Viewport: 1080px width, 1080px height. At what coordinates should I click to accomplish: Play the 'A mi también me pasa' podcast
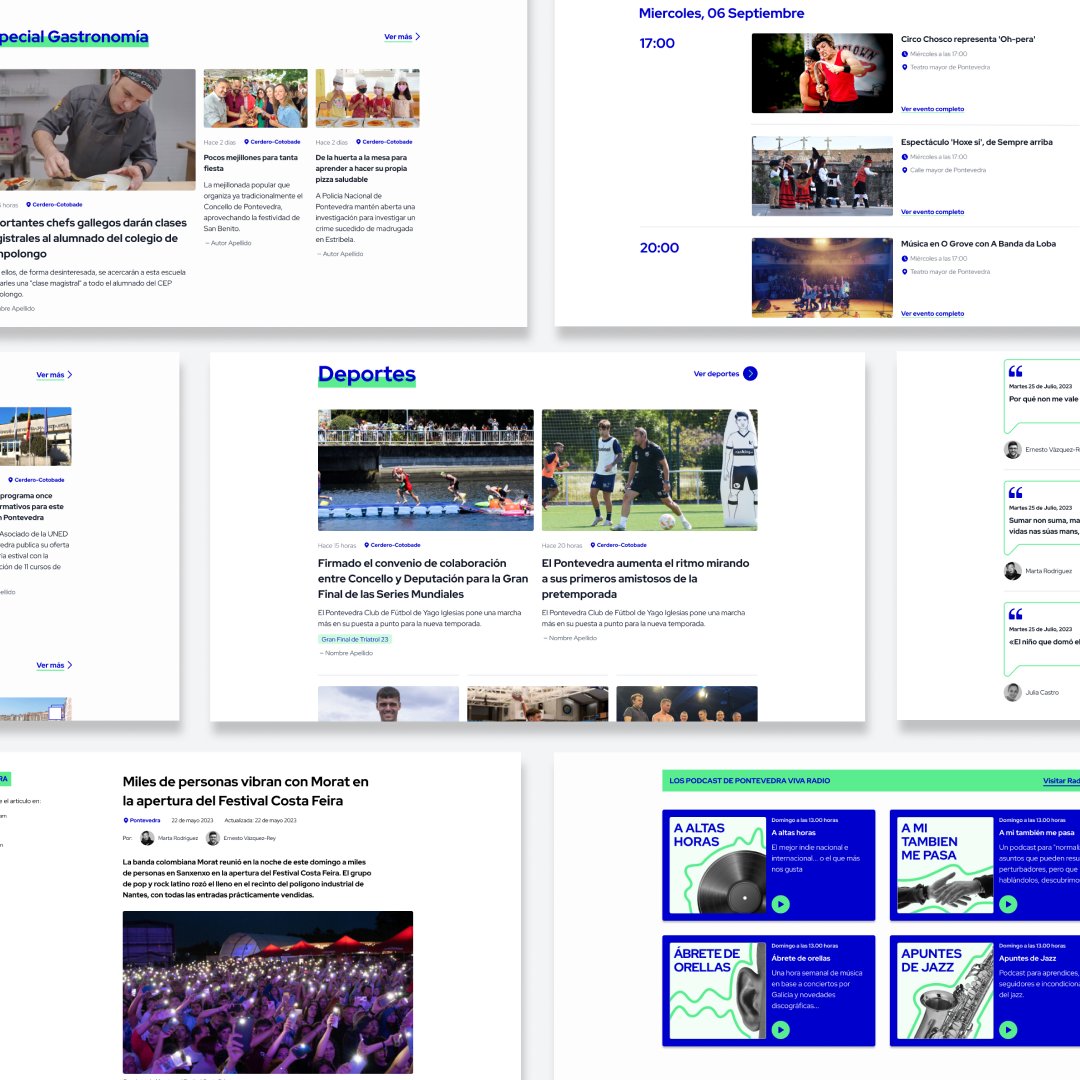(1009, 903)
